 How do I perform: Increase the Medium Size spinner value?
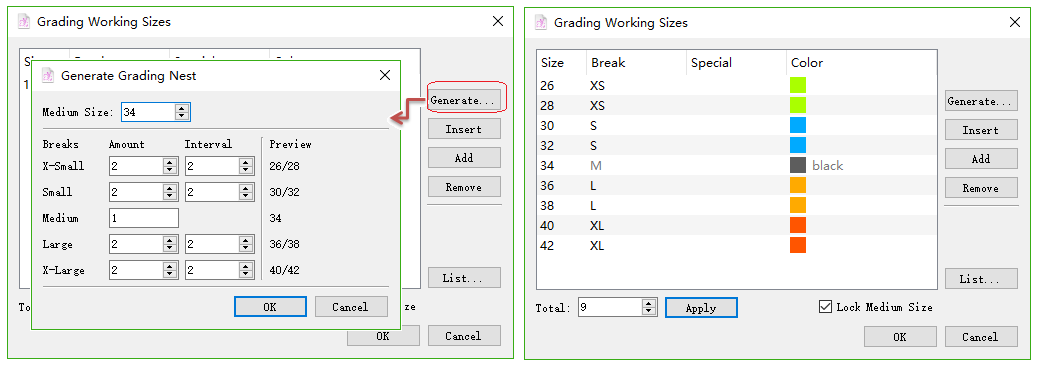(182, 109)
